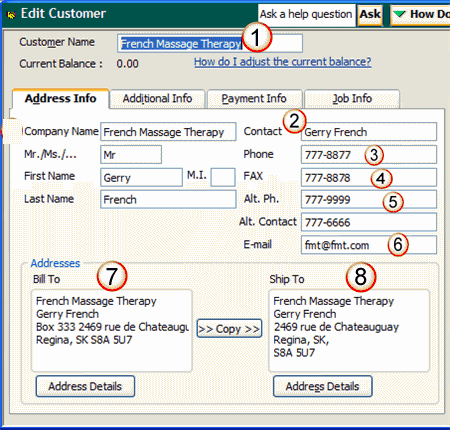Click the Company Name field

click(168, 132)
